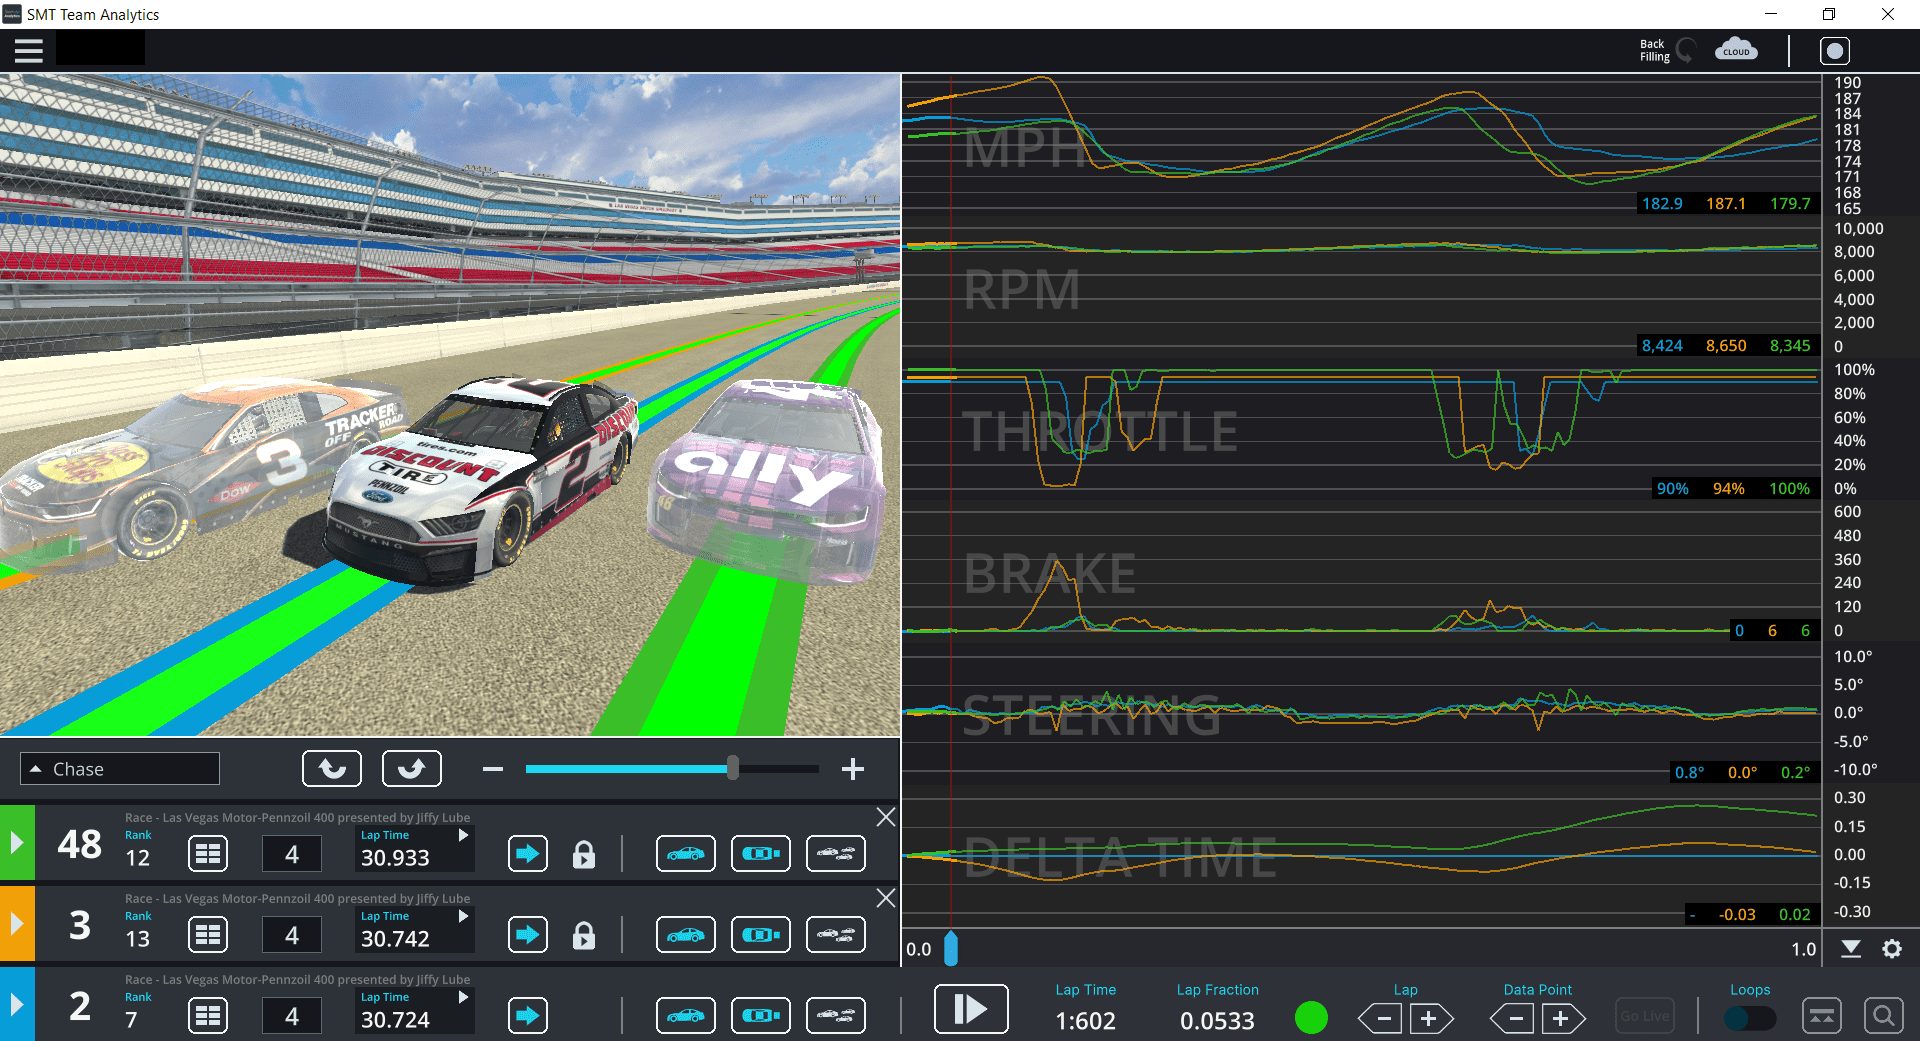Viewport: 1920px width, 1041px height.
Task: Open the data table for car 2
Action: point(208,1016)
